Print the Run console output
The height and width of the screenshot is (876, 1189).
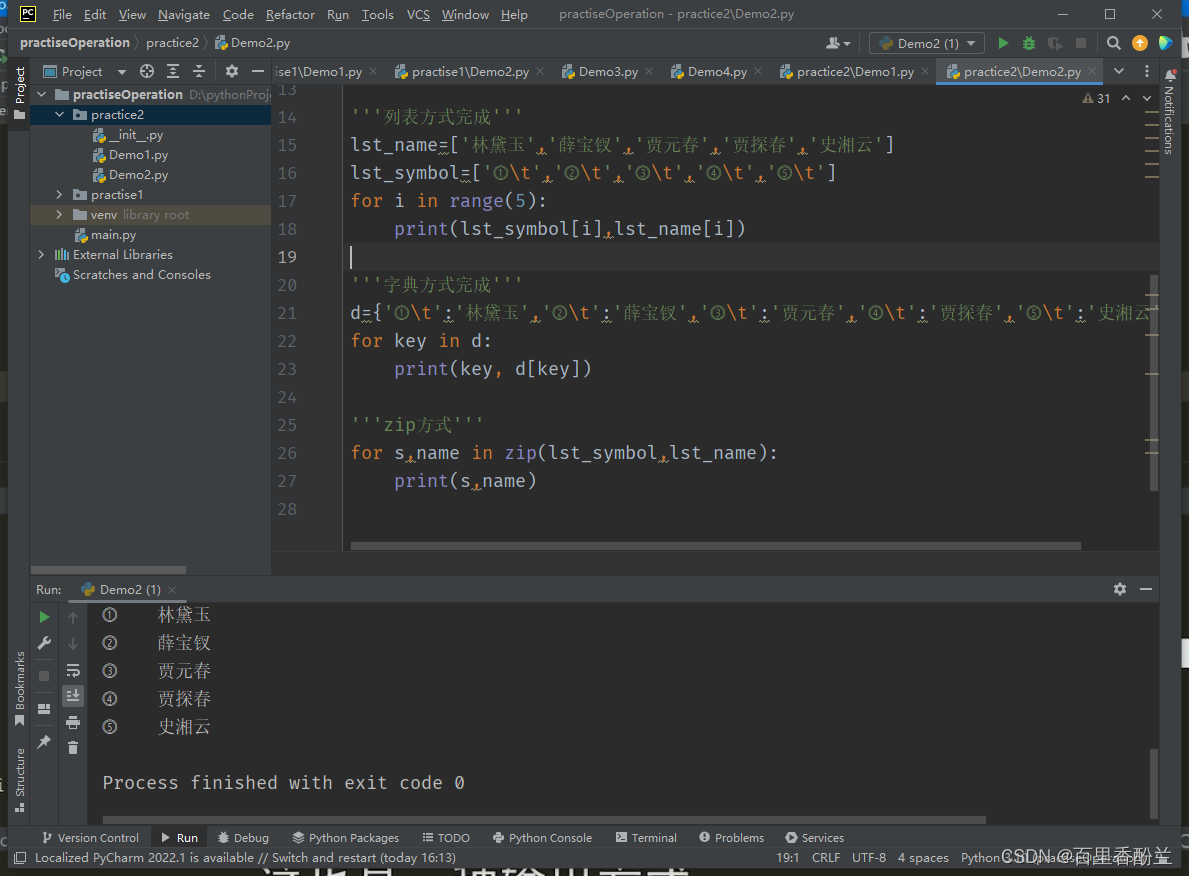click(73, 722)
